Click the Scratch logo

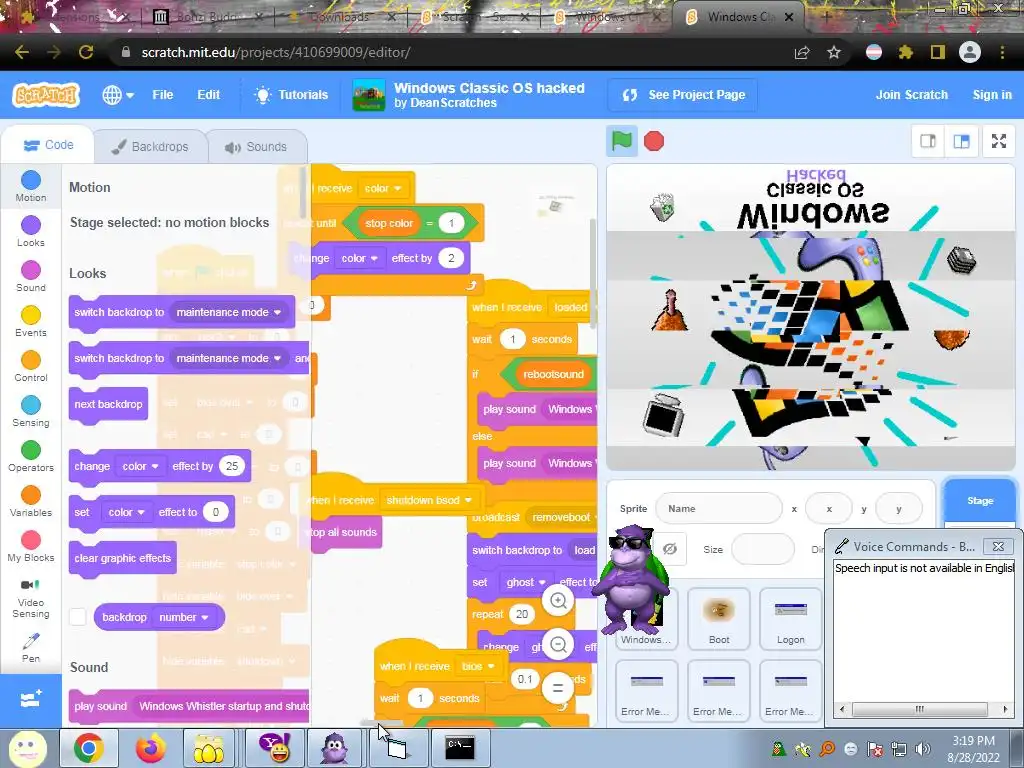46,95
